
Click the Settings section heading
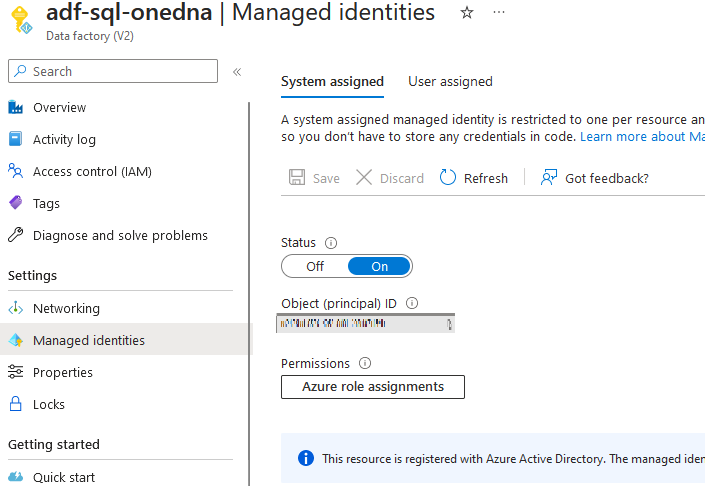coord(32,276)
